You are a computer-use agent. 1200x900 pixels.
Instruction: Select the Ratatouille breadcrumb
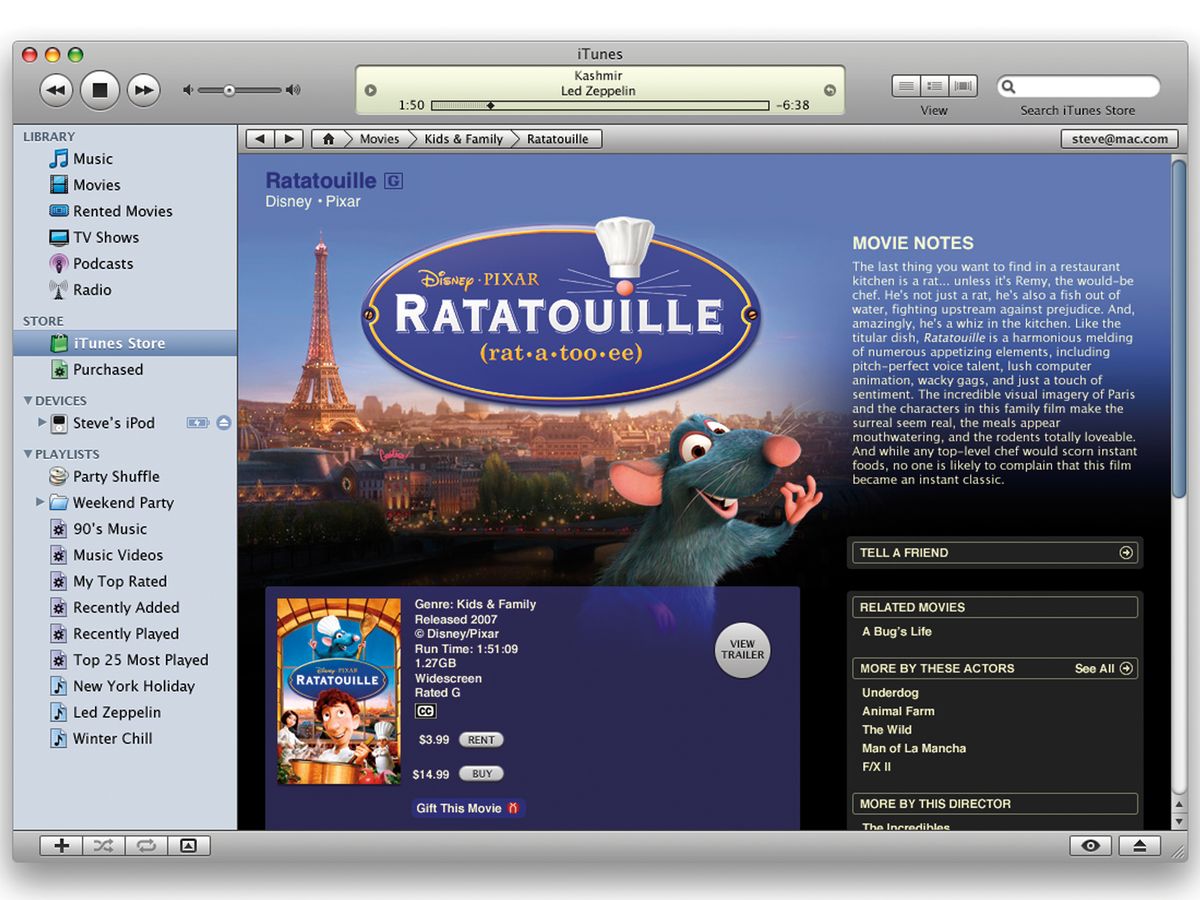pos(558,139)
